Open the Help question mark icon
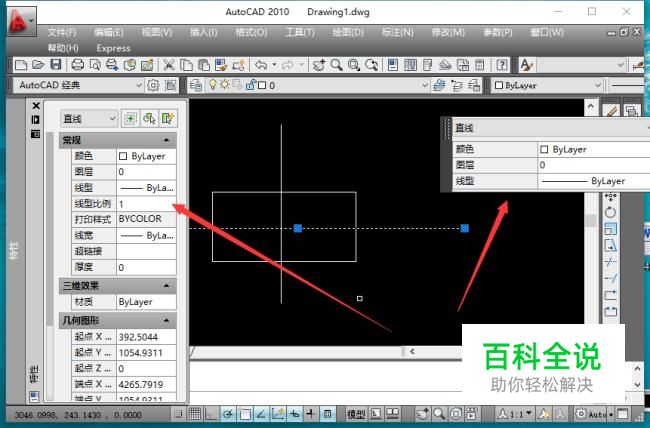The width and height of the screenshot is (650, 428). (502, 65)
